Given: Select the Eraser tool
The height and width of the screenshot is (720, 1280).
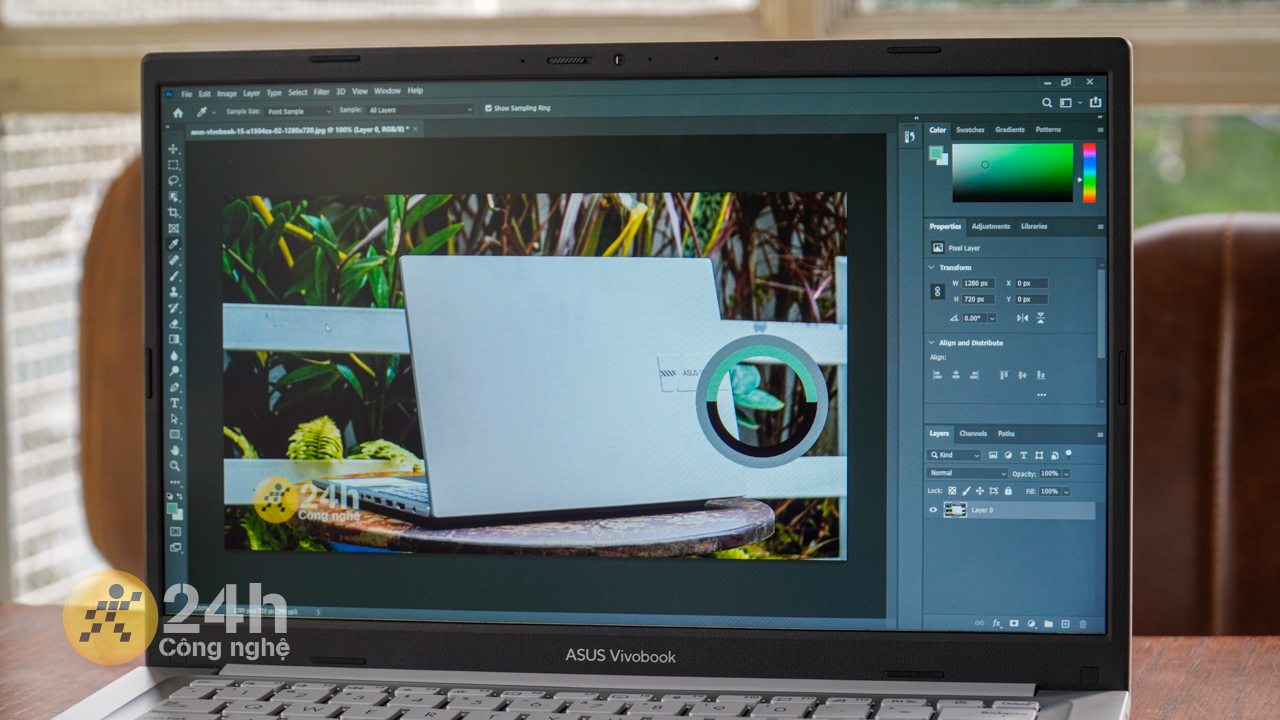Looking at the screenshot, I should [174, 324].
